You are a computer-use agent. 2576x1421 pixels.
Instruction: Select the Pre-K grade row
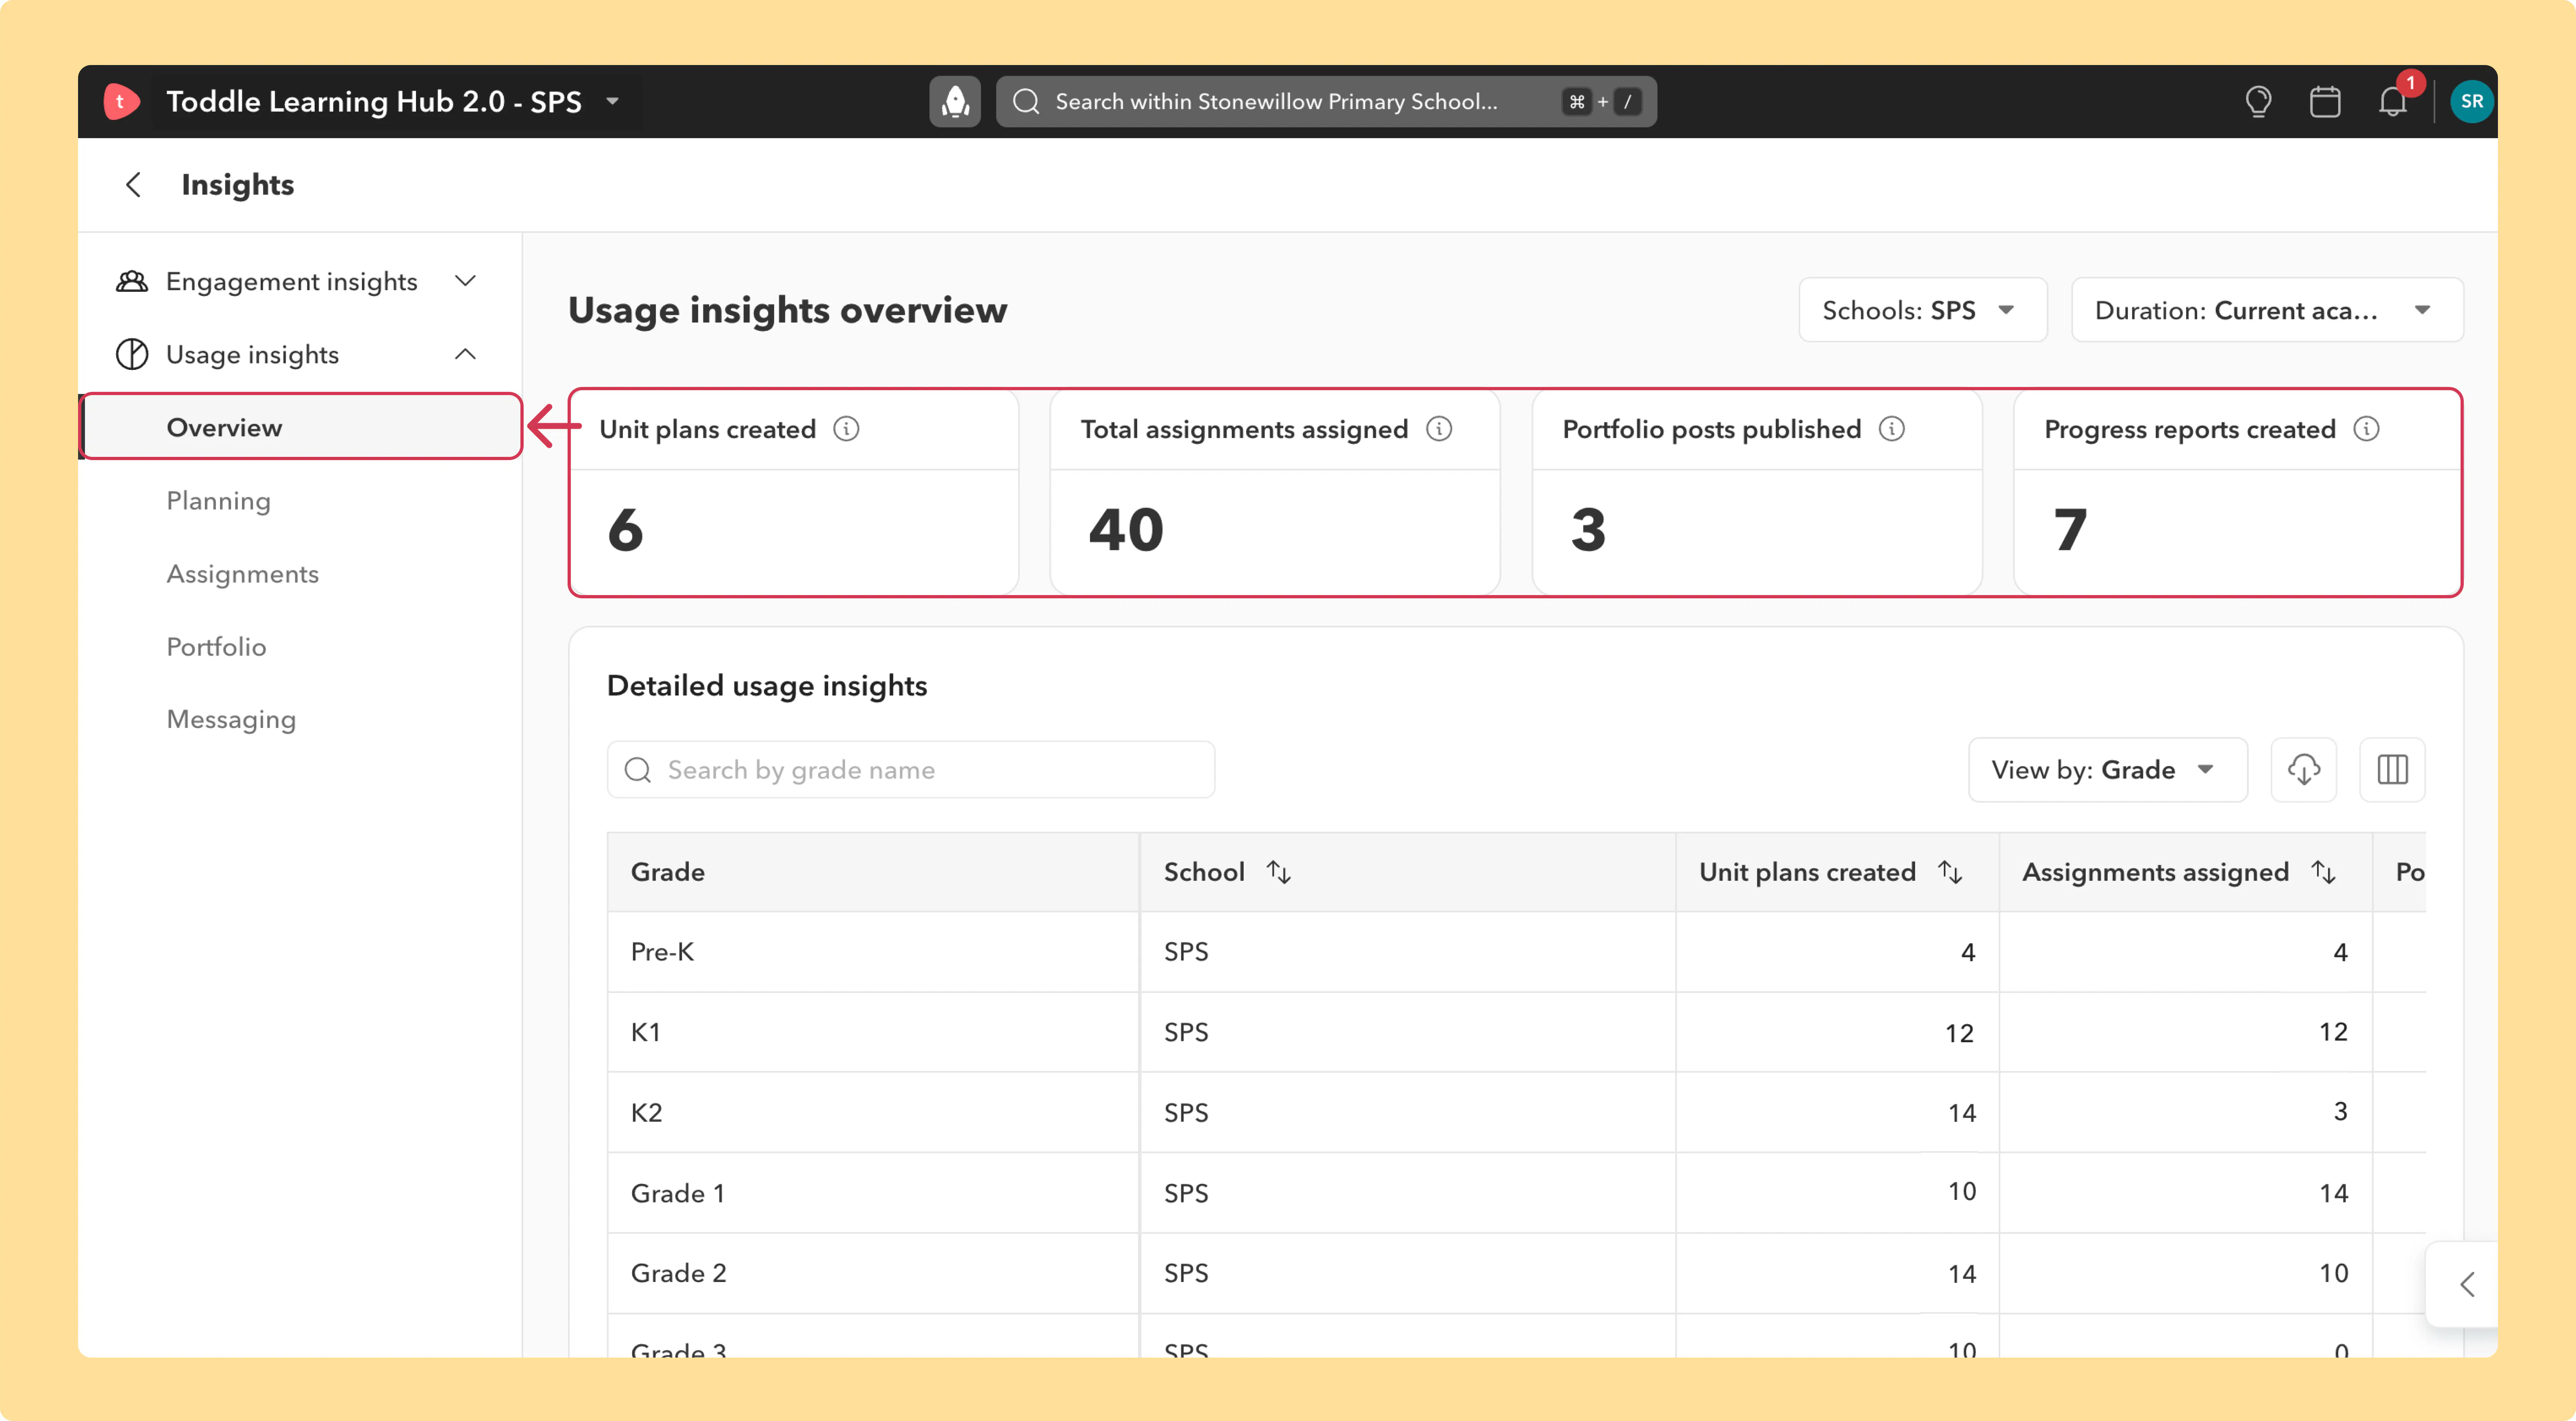(1516, 952)
